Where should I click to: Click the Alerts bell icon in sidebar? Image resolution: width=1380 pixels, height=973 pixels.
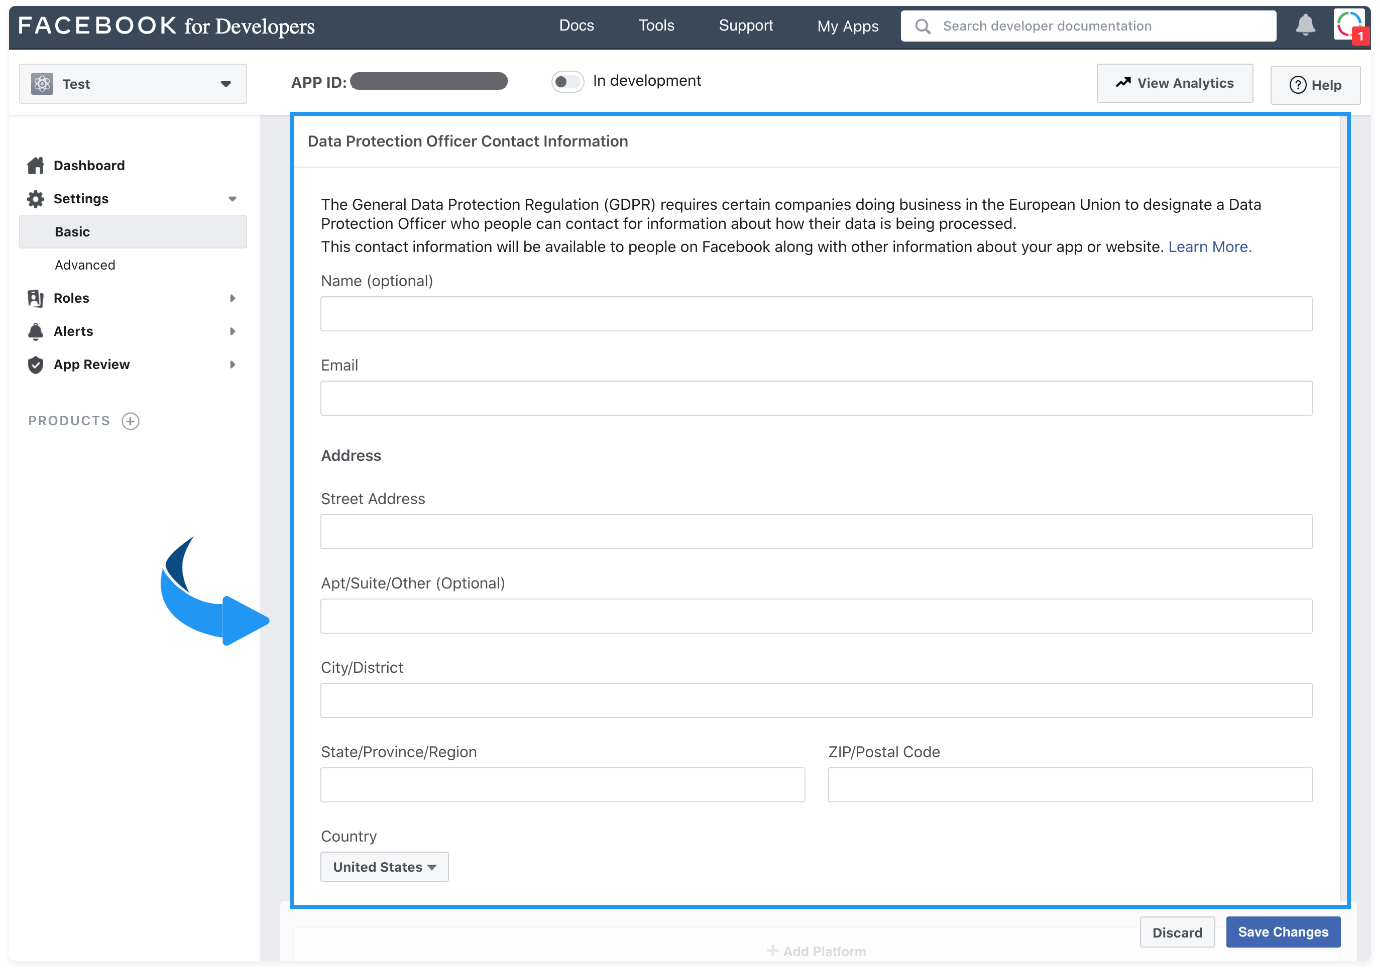[36, 331]
